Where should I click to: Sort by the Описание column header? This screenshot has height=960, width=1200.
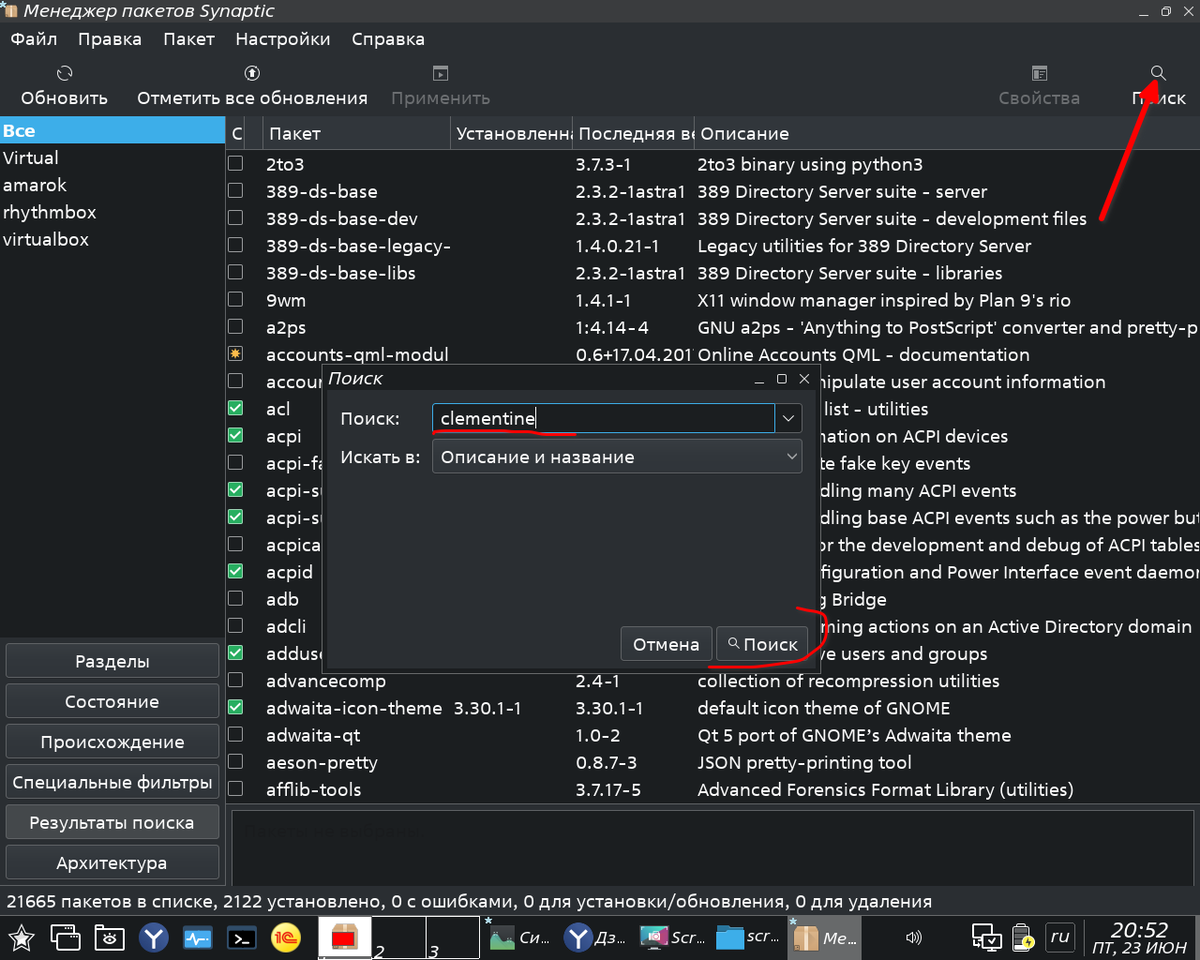[x=946, y=133]
